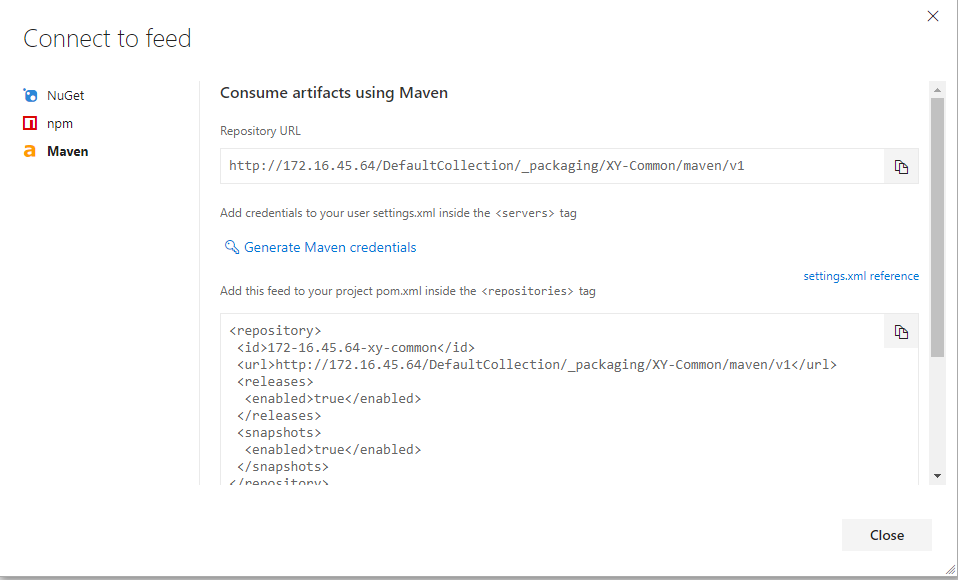Click the orange Maven icon
958x580 pixels.
(30, 152)
